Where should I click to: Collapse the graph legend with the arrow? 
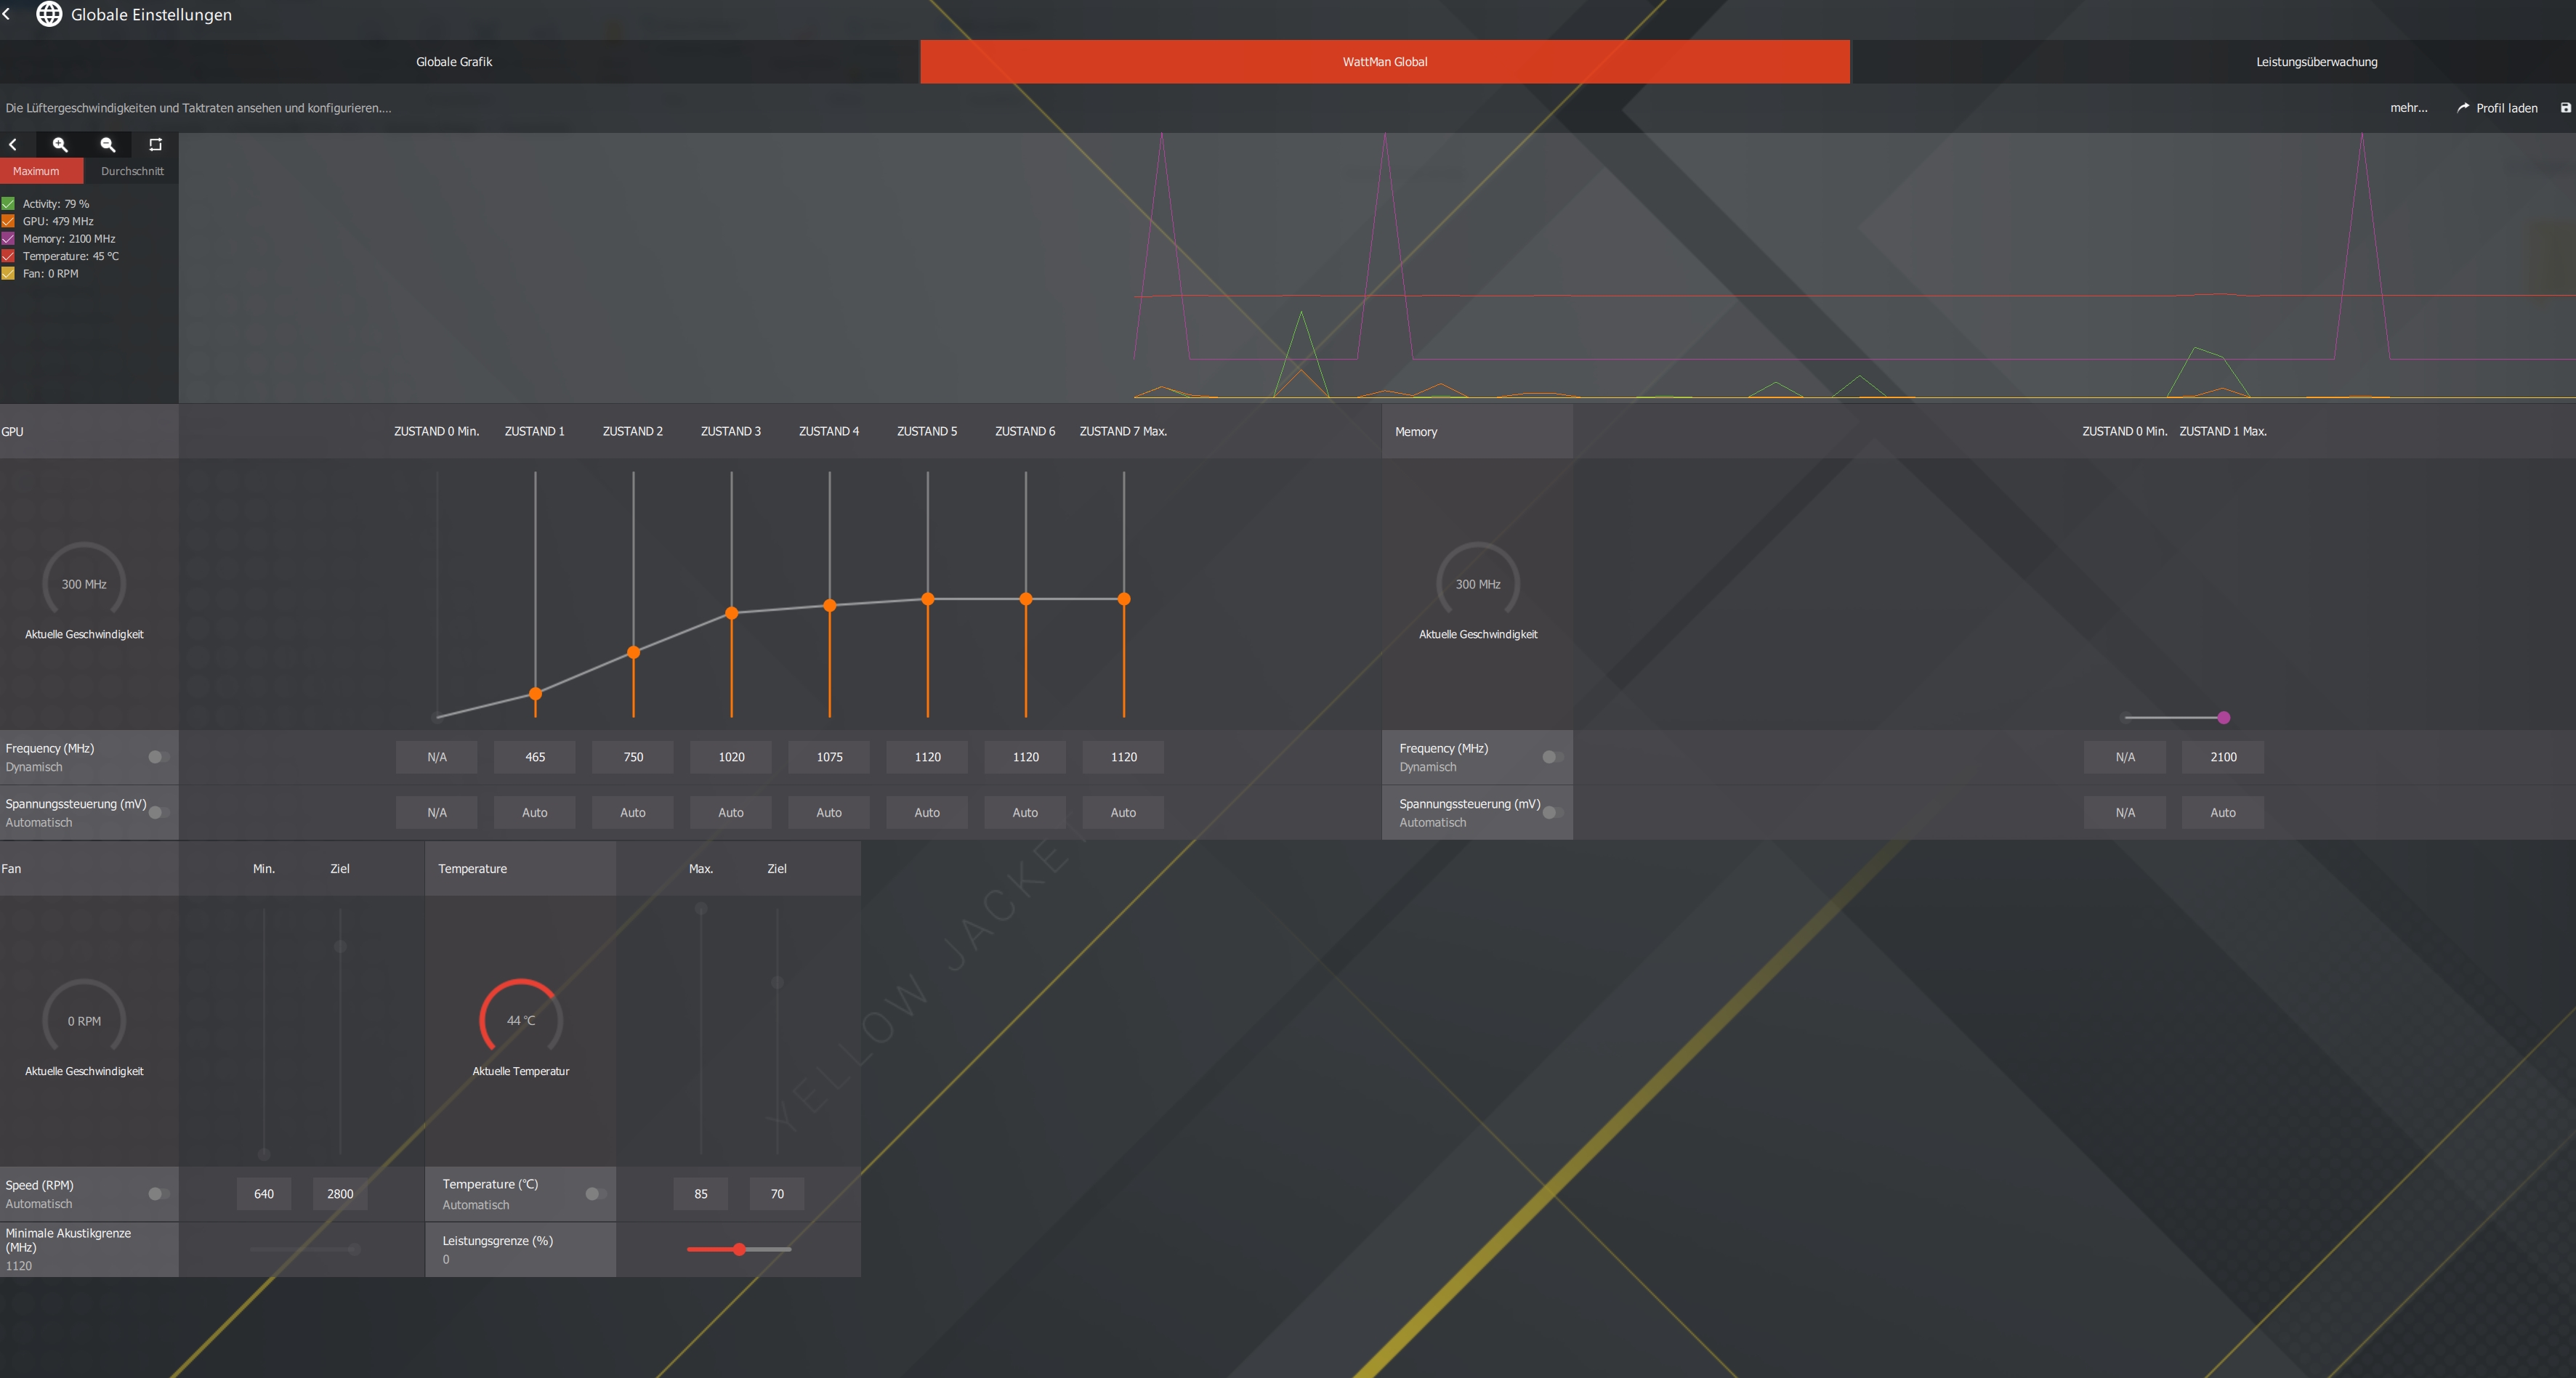(x=13, y=145)
